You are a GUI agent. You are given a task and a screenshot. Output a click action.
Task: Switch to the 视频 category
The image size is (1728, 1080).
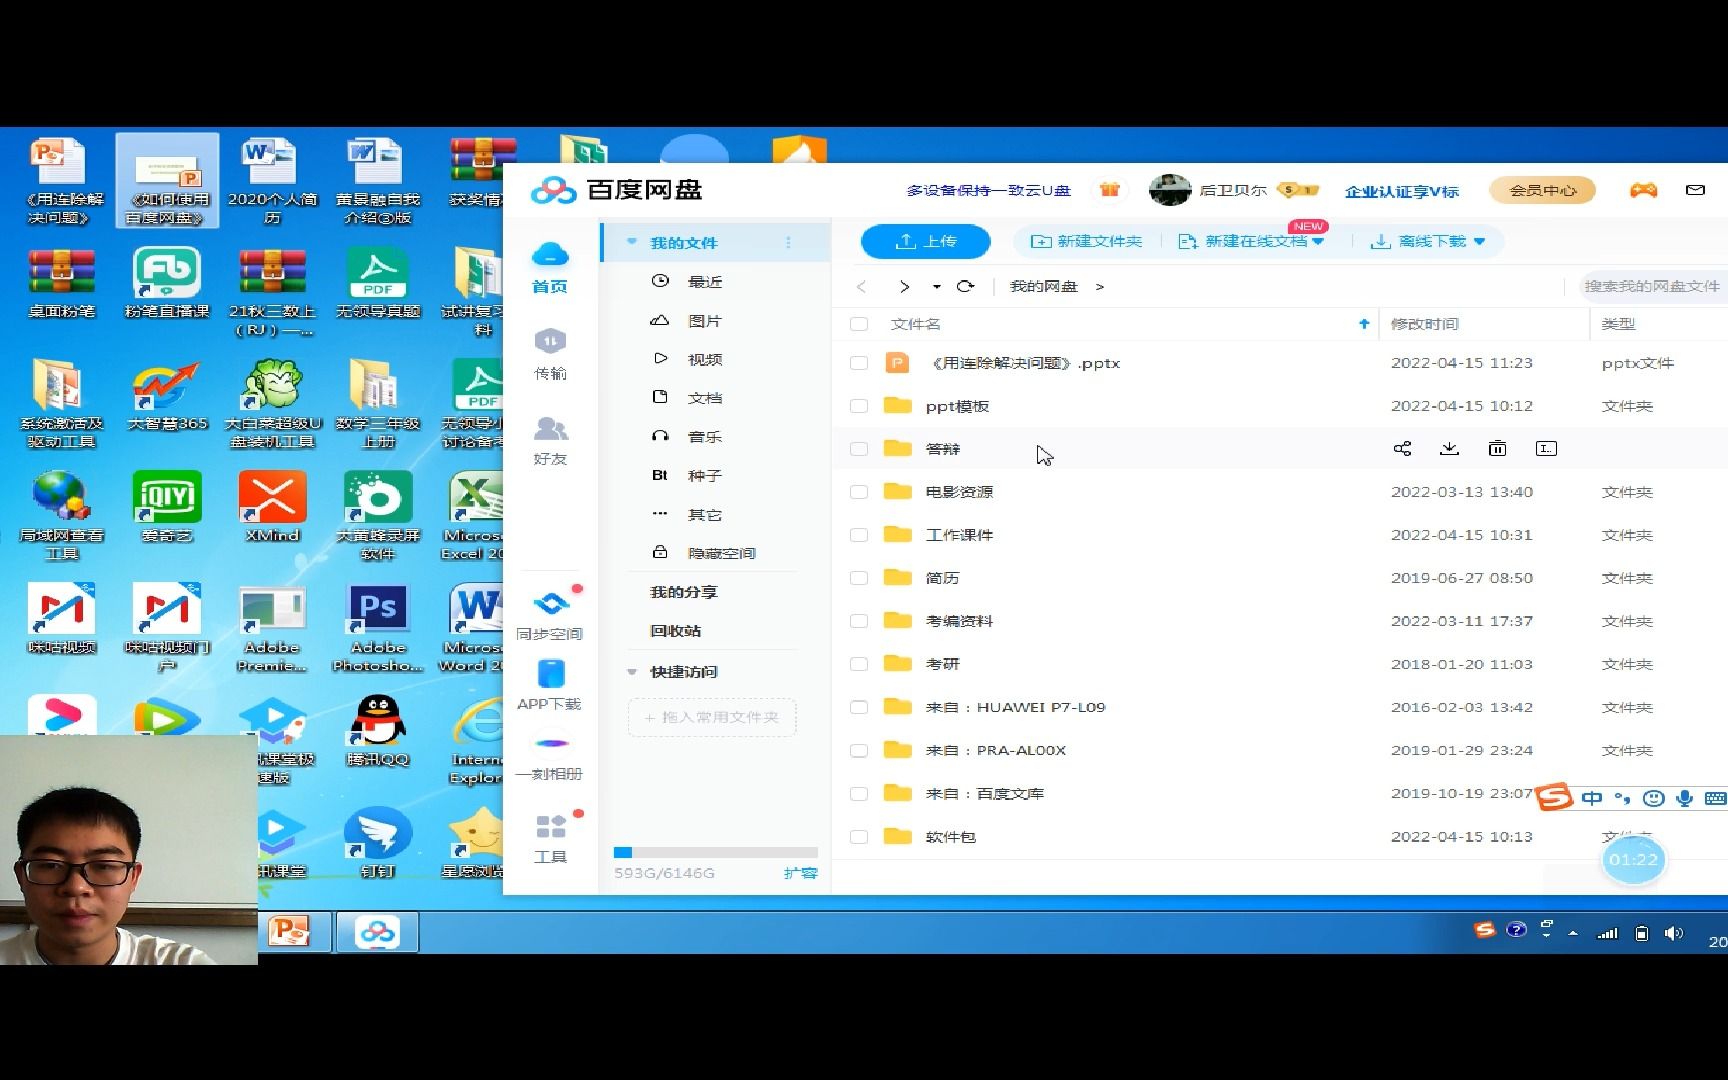(x=703, y=358)
